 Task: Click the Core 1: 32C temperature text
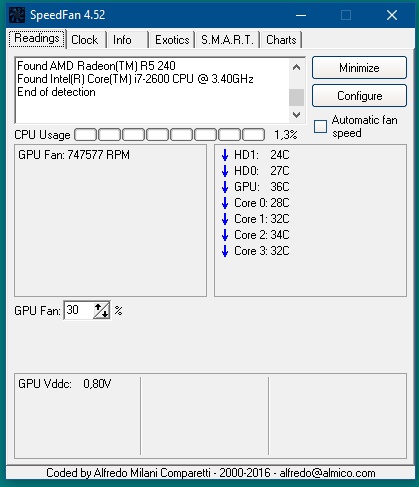(x=262, y=219)
